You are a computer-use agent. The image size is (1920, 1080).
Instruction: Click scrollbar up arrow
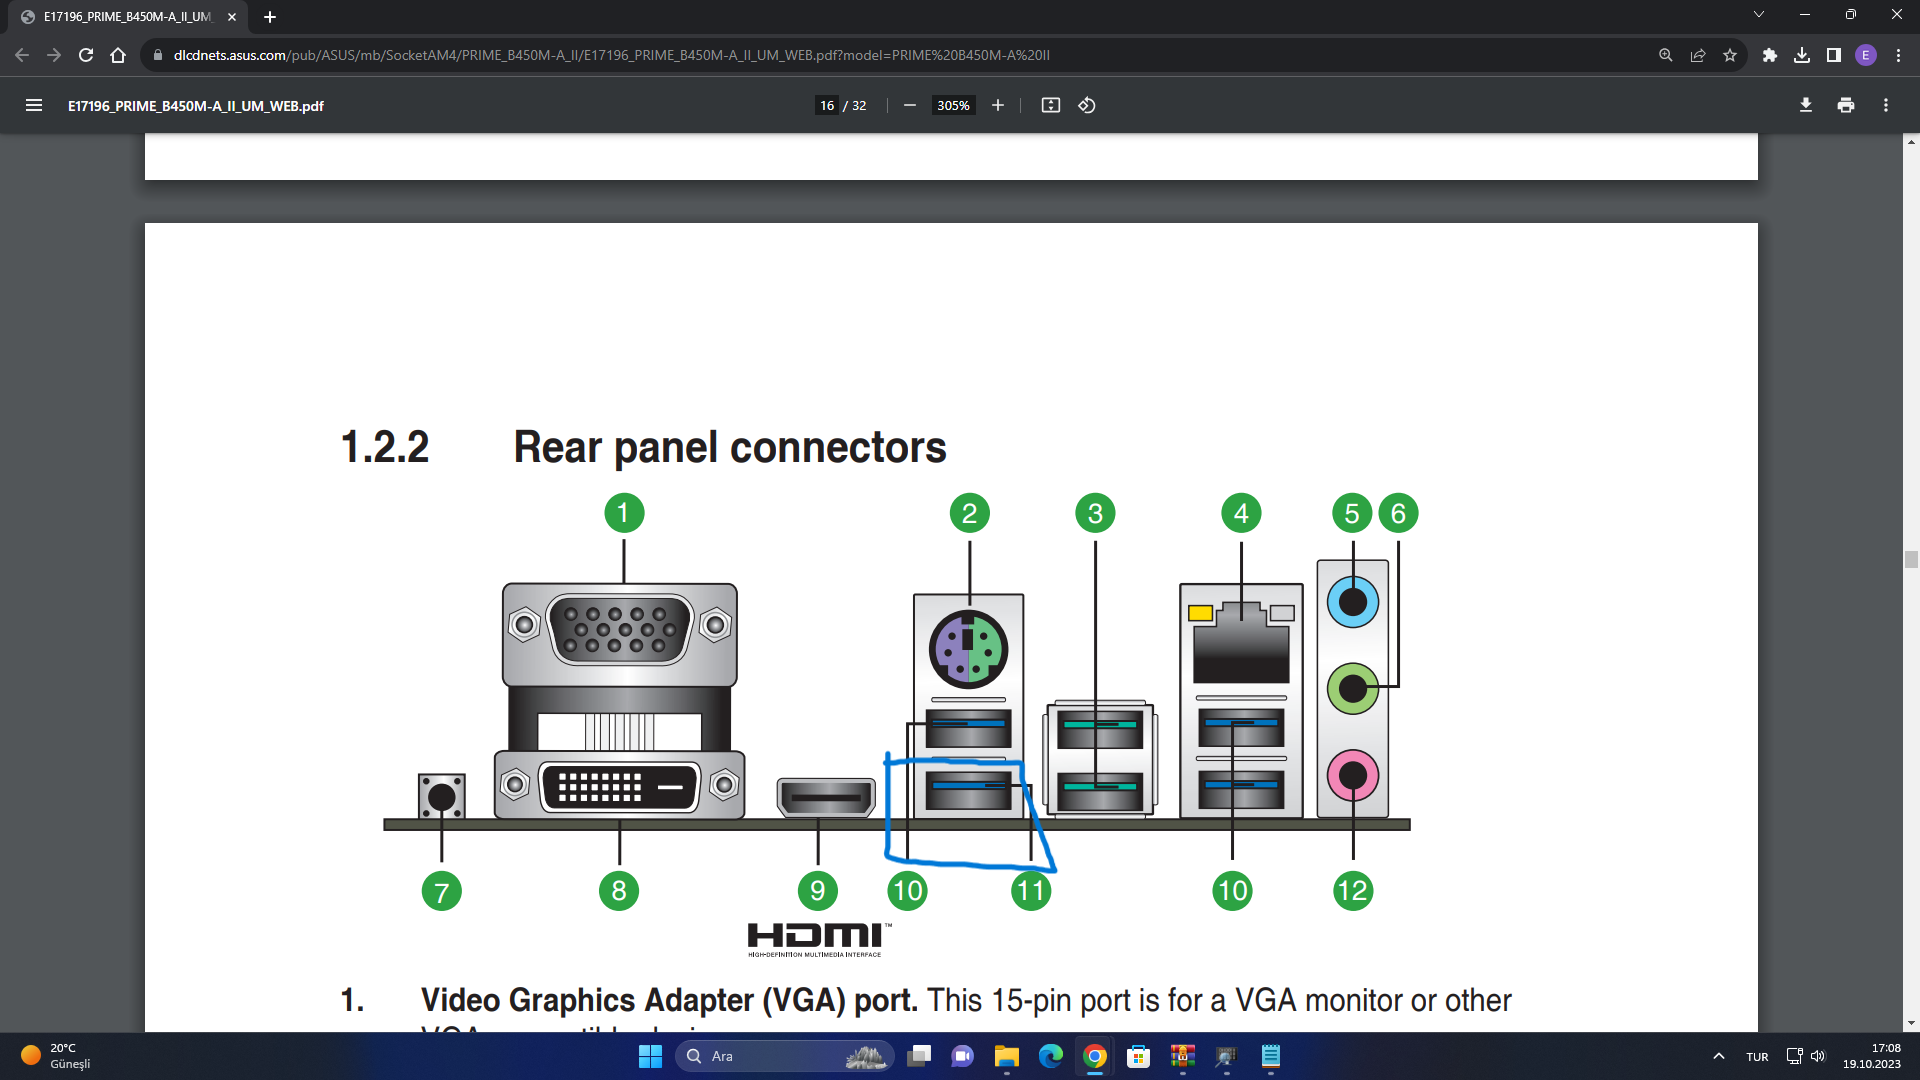tap(1911, 142)
